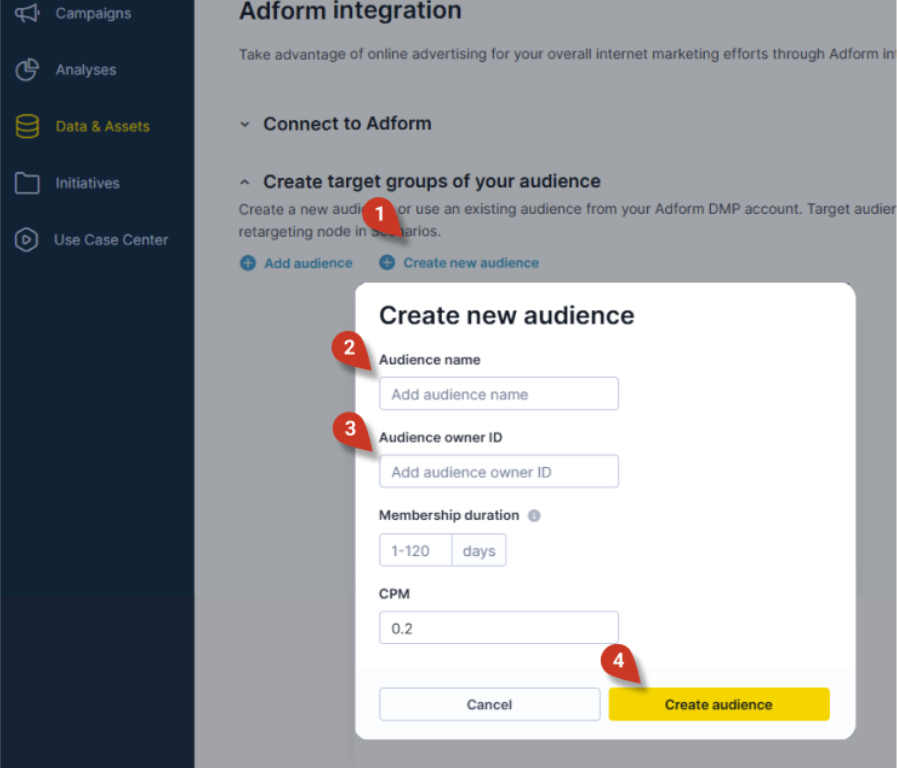Open the days unit selector
The image size is (897, 768).
pos(479,550)
